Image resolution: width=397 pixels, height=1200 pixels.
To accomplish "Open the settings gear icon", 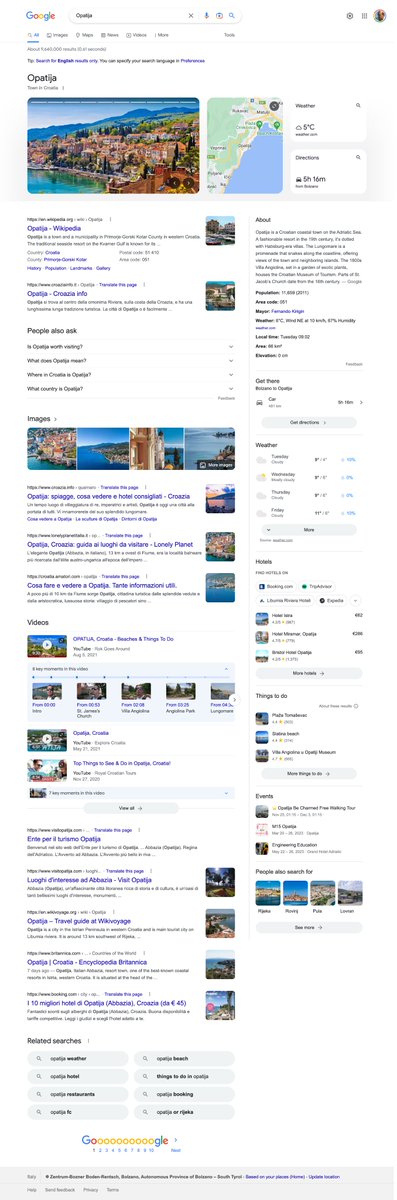I will point(350,16).
